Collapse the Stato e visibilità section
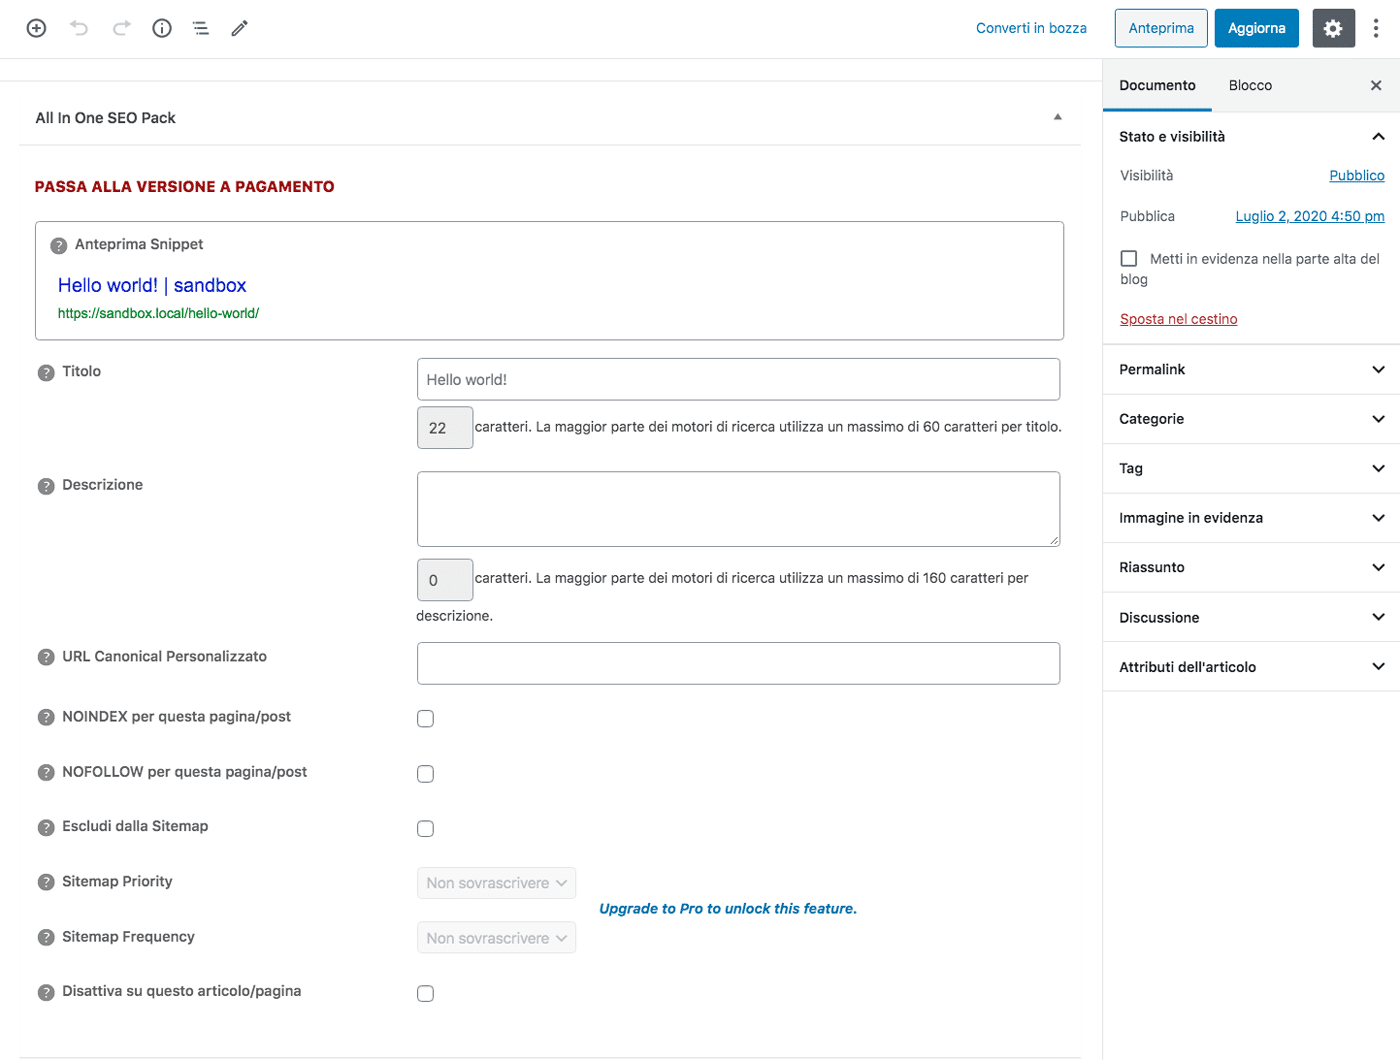This screenshot has height=1060, width=1400. [1251, 136]
